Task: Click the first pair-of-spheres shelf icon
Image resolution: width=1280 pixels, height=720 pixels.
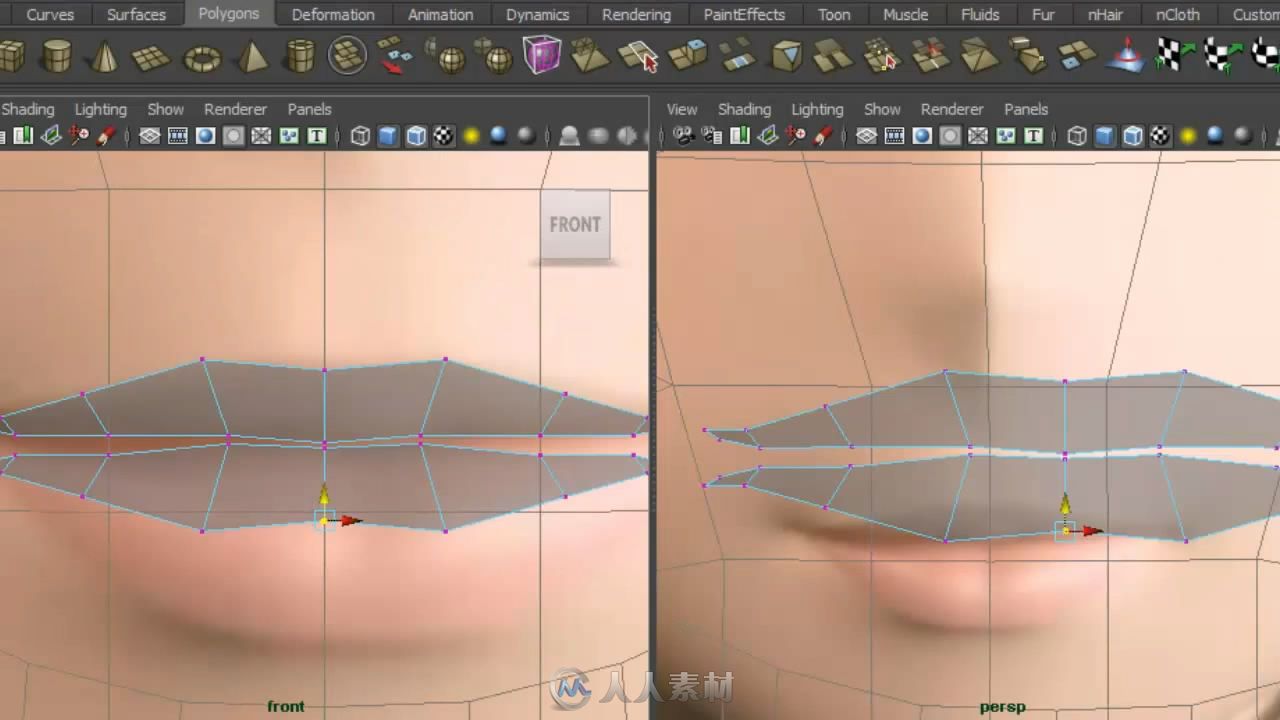Action: [x=444, y=56]
